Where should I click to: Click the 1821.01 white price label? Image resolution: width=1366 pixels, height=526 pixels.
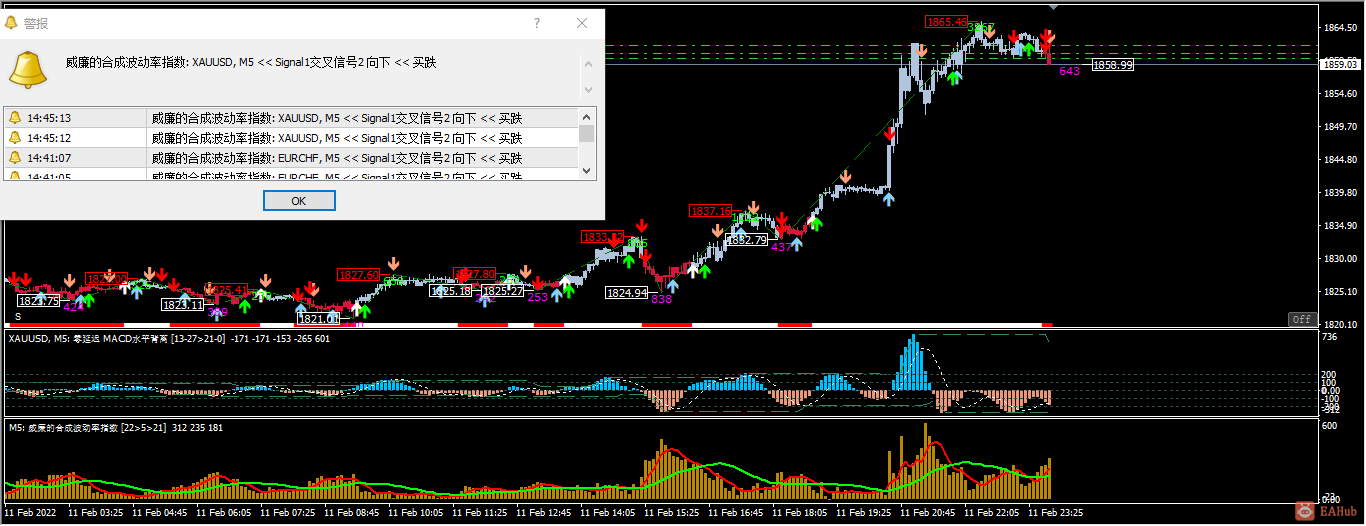(x=319, y=319)
